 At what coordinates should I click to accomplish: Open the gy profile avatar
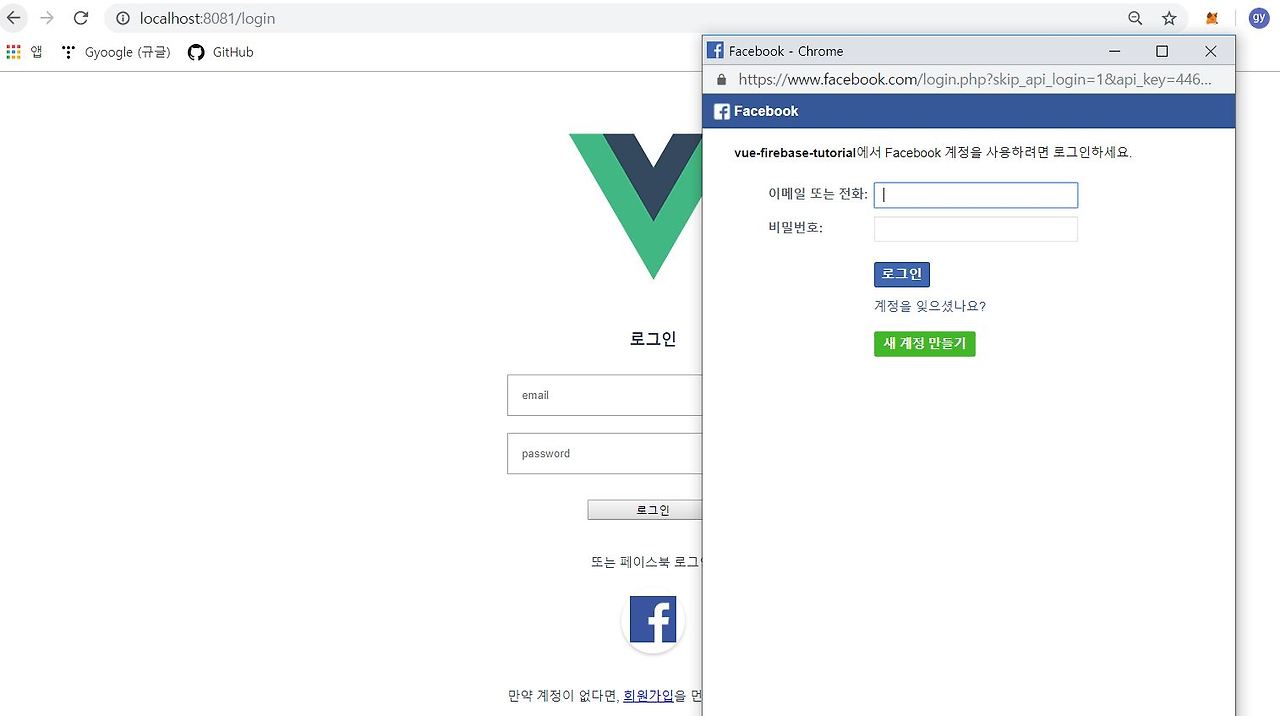point(1258,18)
